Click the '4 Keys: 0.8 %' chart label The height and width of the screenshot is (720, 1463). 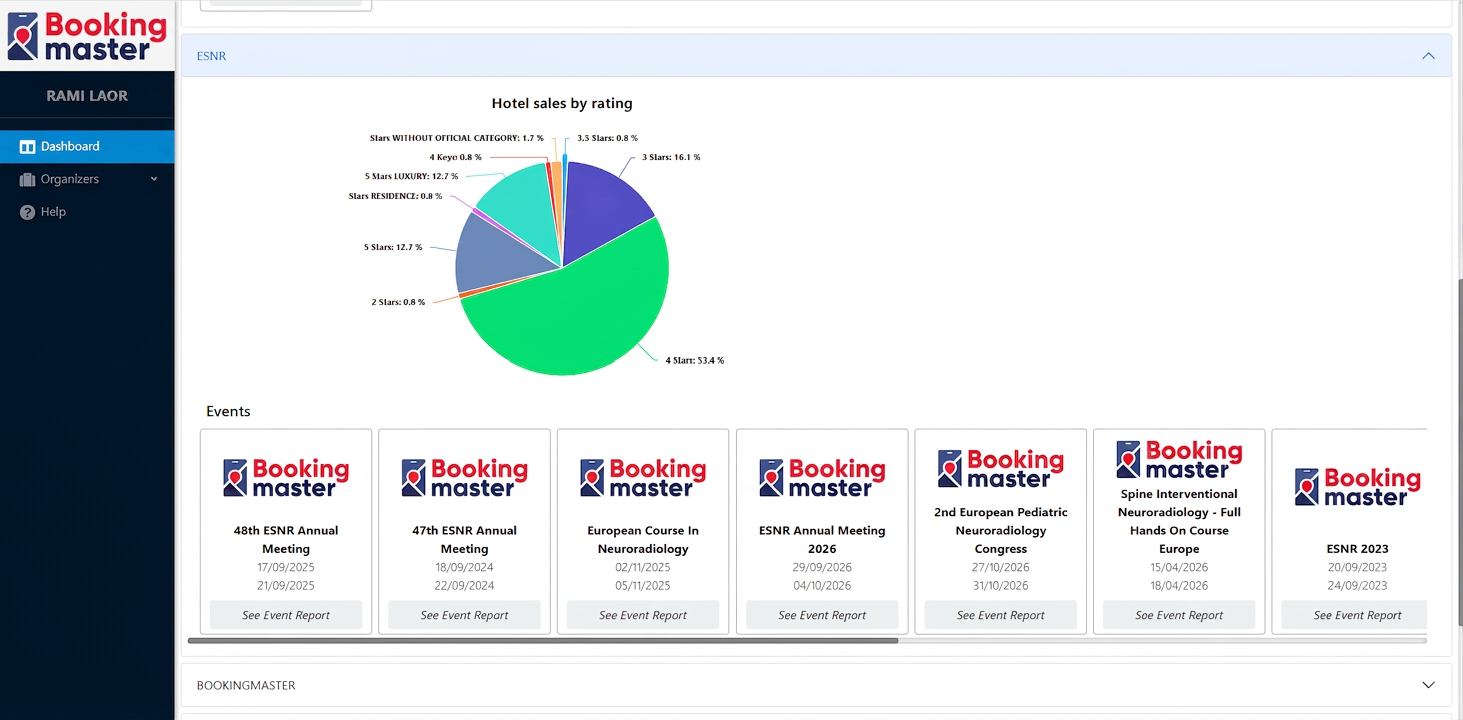[x=456, y=157]
